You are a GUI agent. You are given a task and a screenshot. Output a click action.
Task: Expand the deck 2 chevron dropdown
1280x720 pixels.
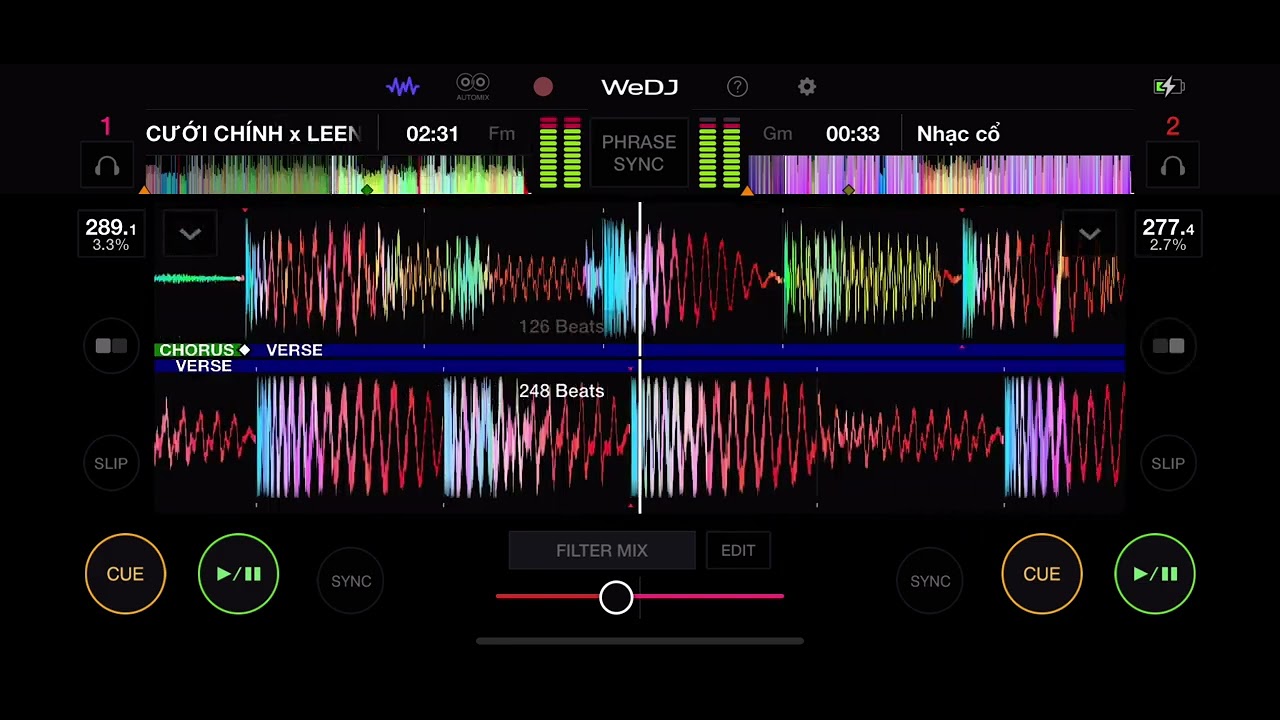click(1089, 234)
